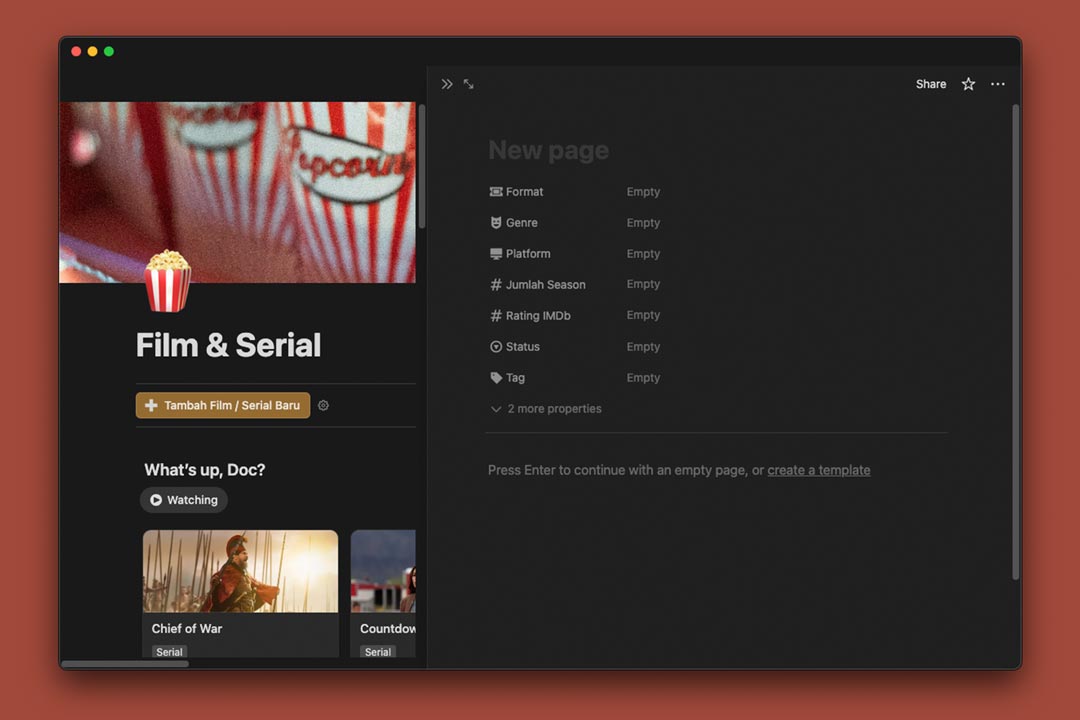Click the Platform property monitor icon
Screen dimensions: 1080x720
496,254
